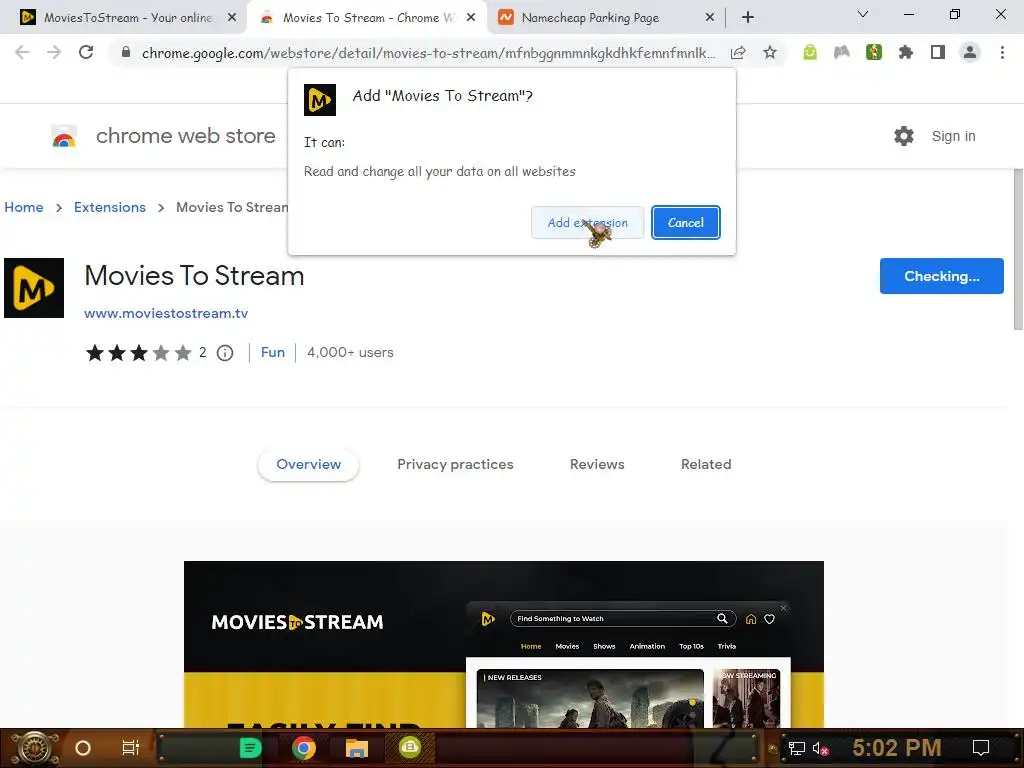
Task: Confirm with Add extension button
Action: 587,223
